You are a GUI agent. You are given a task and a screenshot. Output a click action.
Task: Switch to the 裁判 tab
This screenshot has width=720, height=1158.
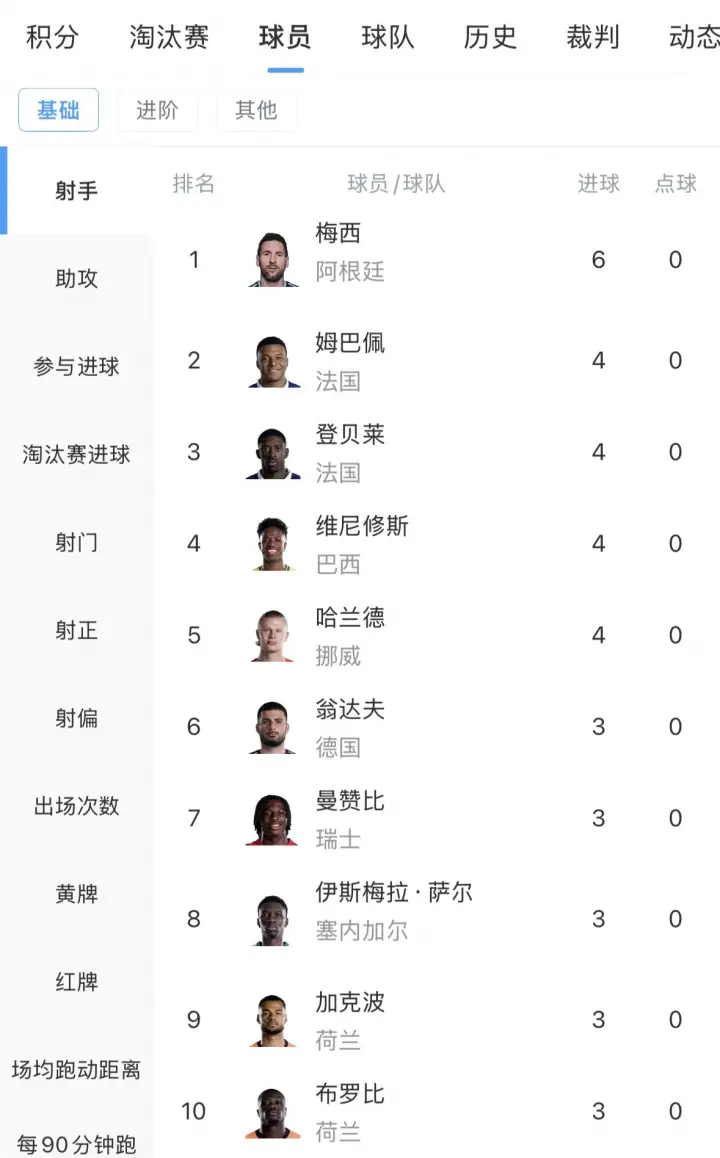(x=593, y=37)
